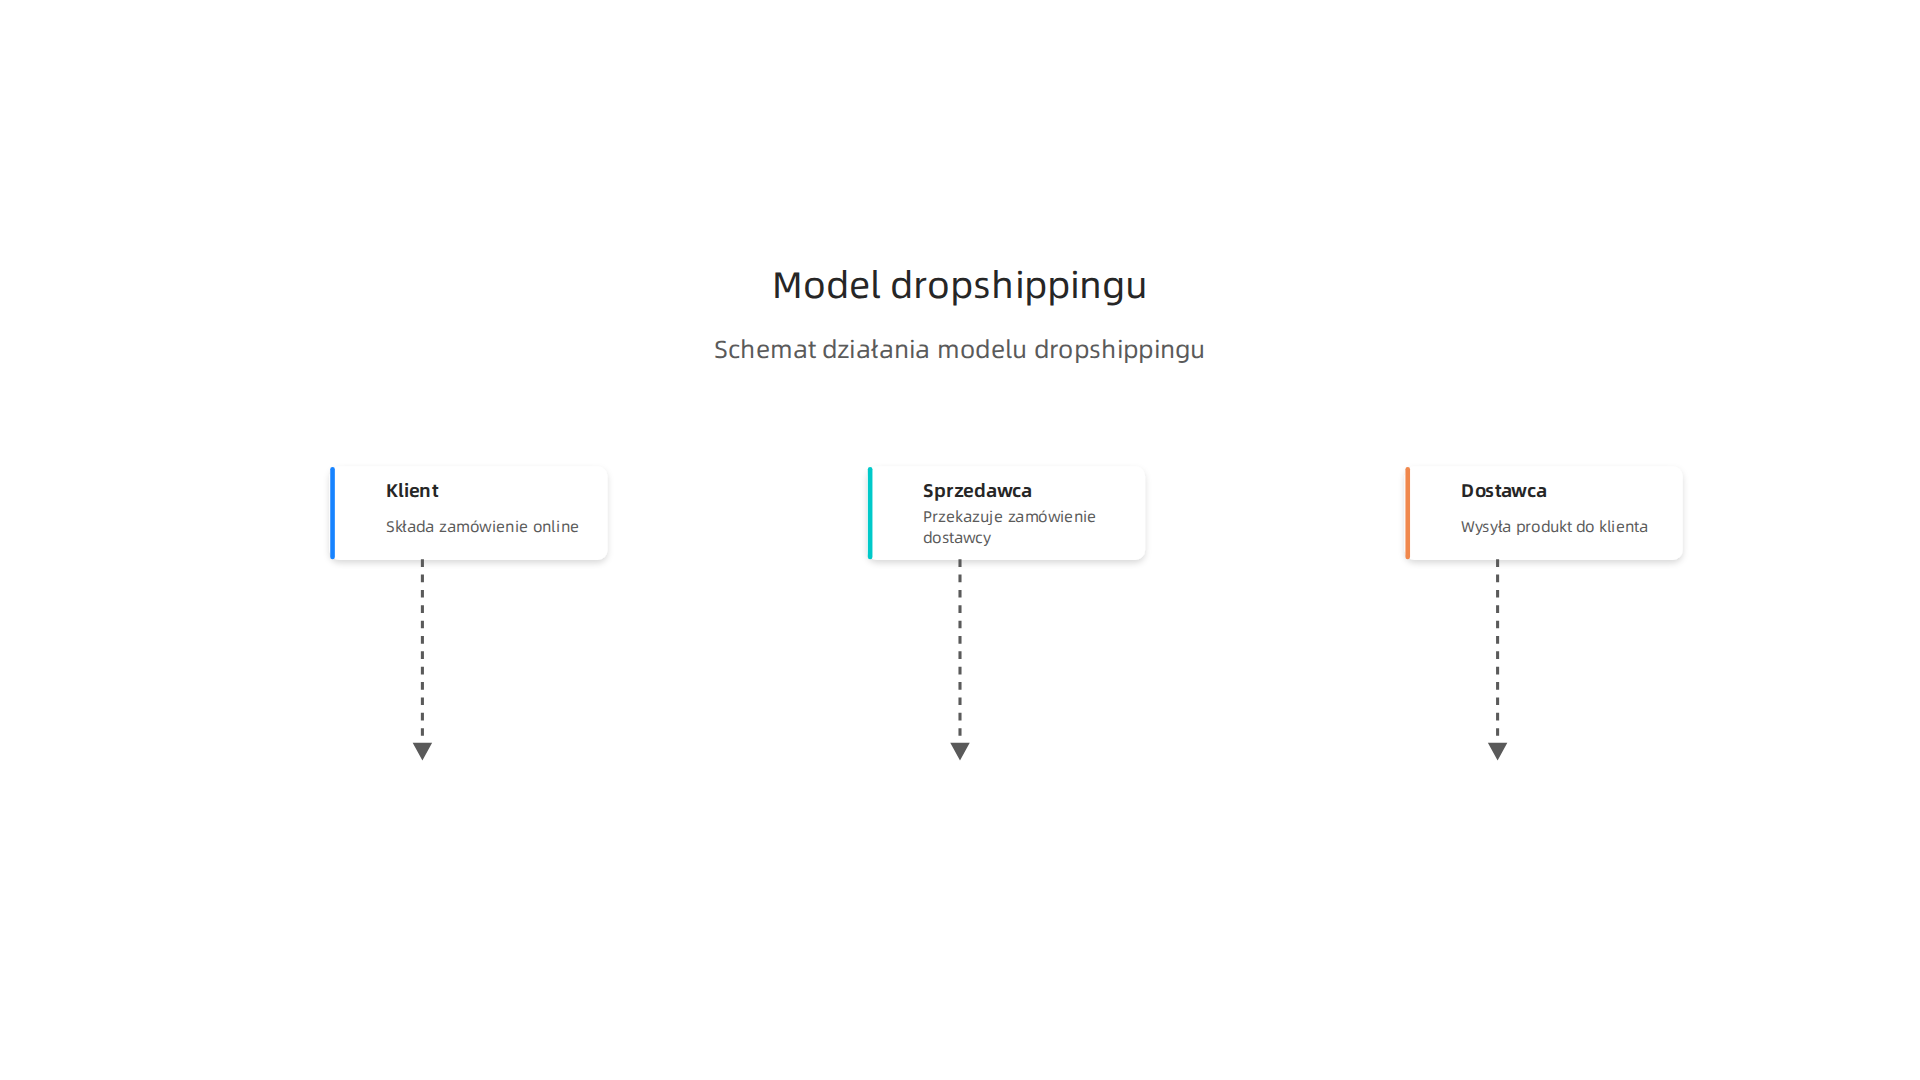Click the text 'Składa zamówienie online'
Screen dimensions: 1920x1080
[x=482, y=526]
